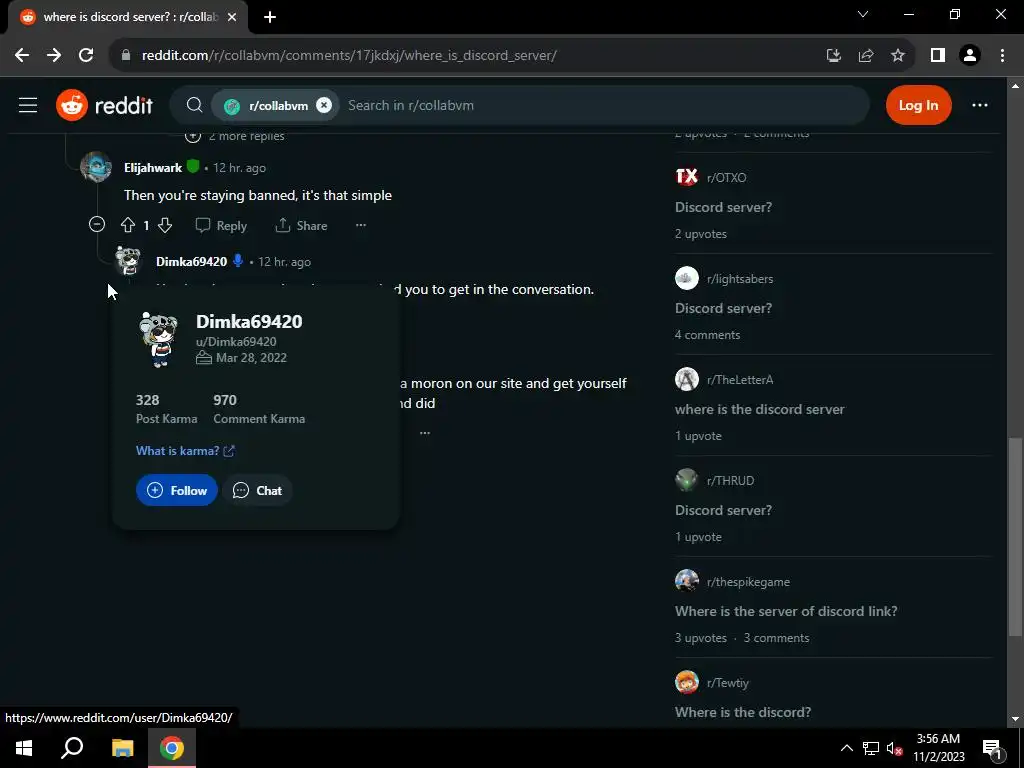This screenshot has width=1024, height=768.
Task: Open the r/THRUD community link
Action: pyautogui.click(x=730, y=481)
